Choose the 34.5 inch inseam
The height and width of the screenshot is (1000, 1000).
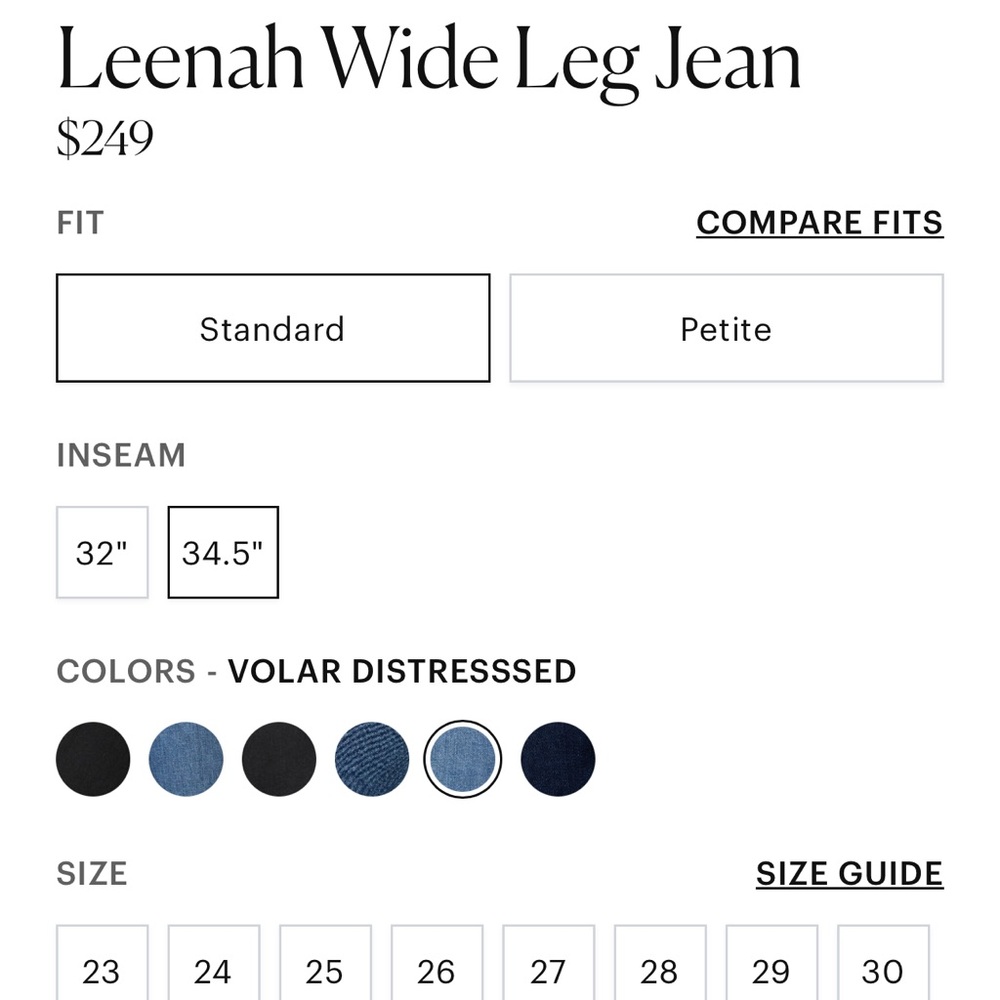coord(223,552)
